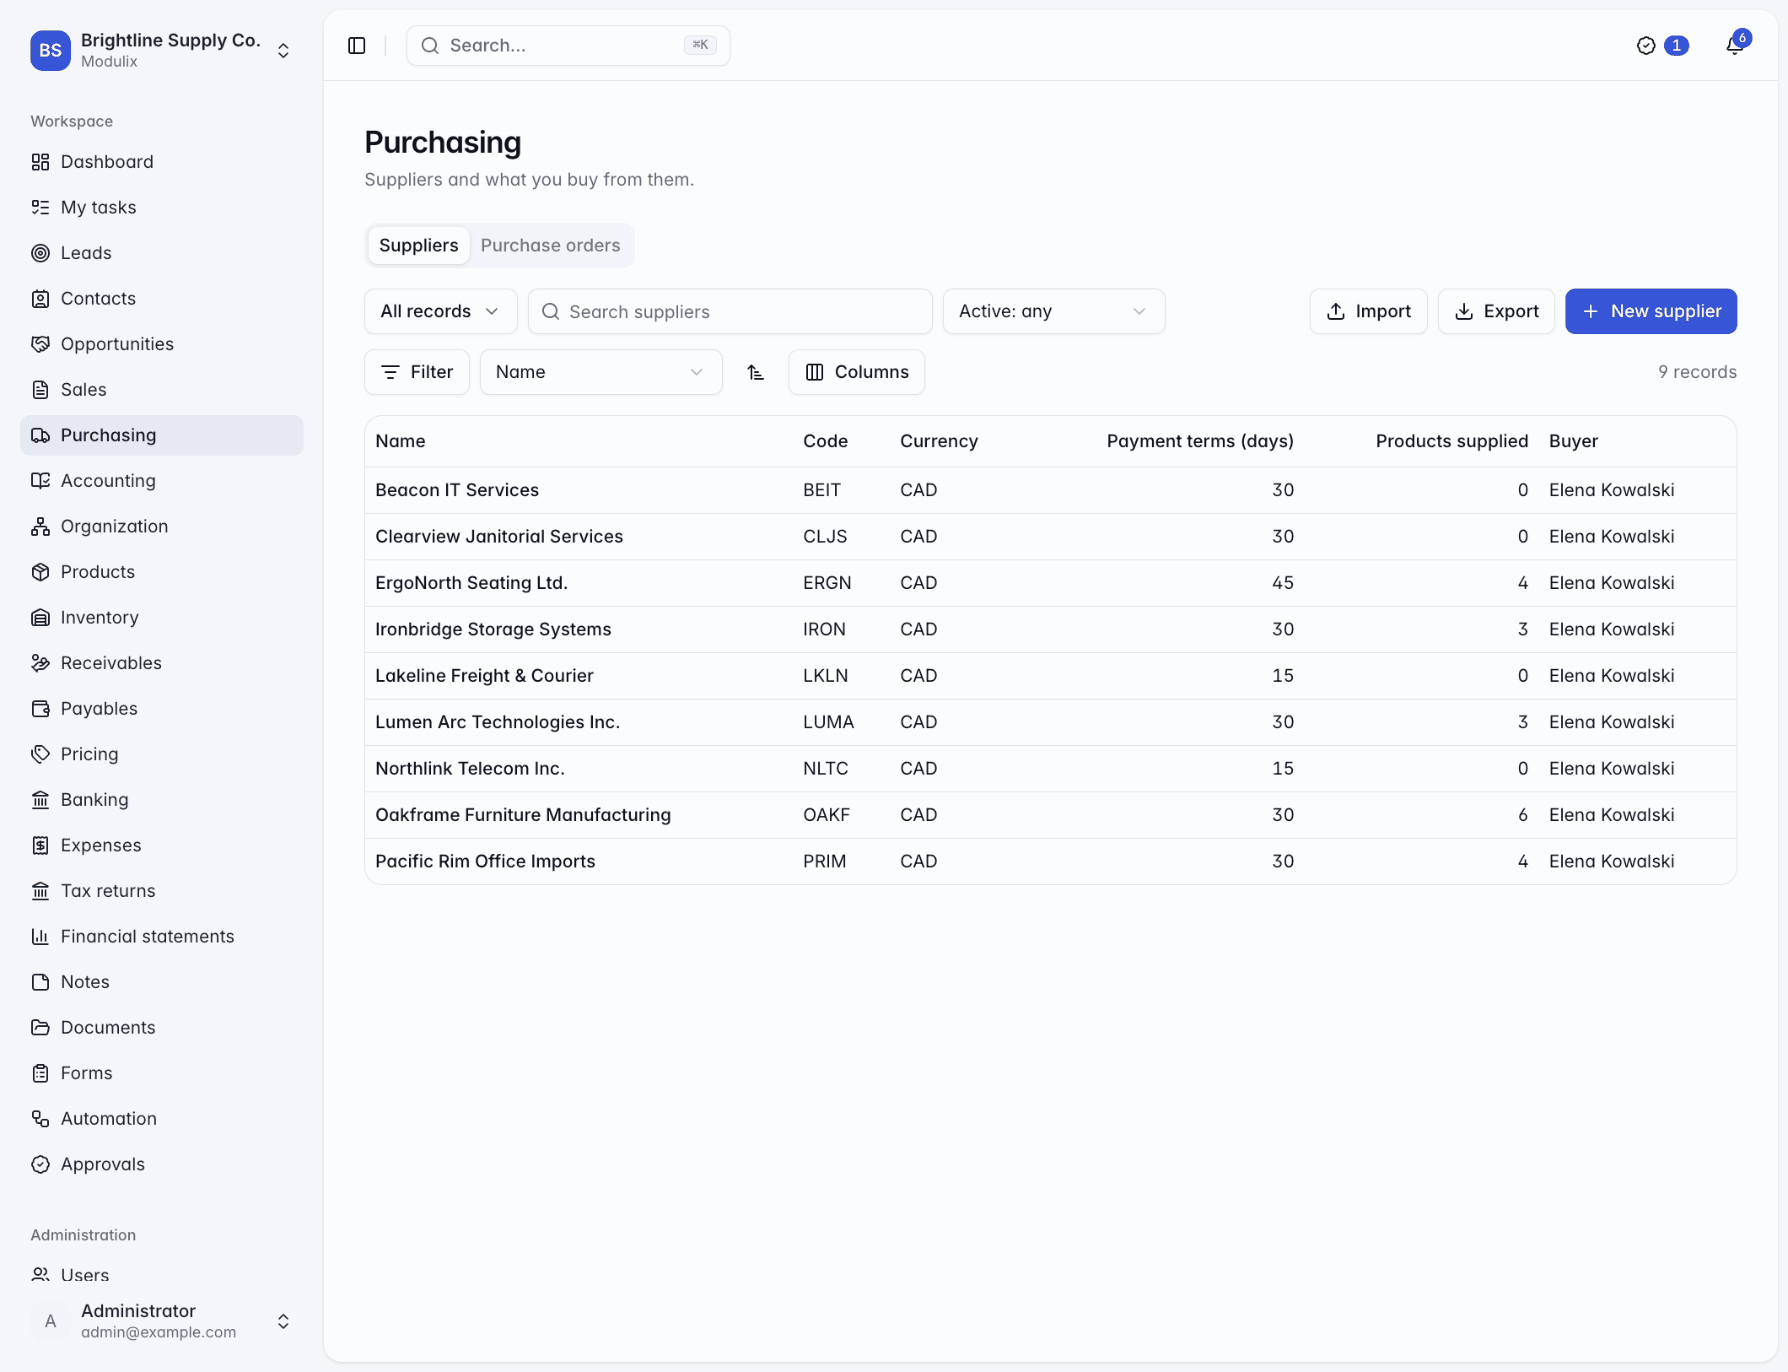Sort by Code column header
Image resolution: width=1788 pixels, height=1372 pixels.
coord(825,441)
